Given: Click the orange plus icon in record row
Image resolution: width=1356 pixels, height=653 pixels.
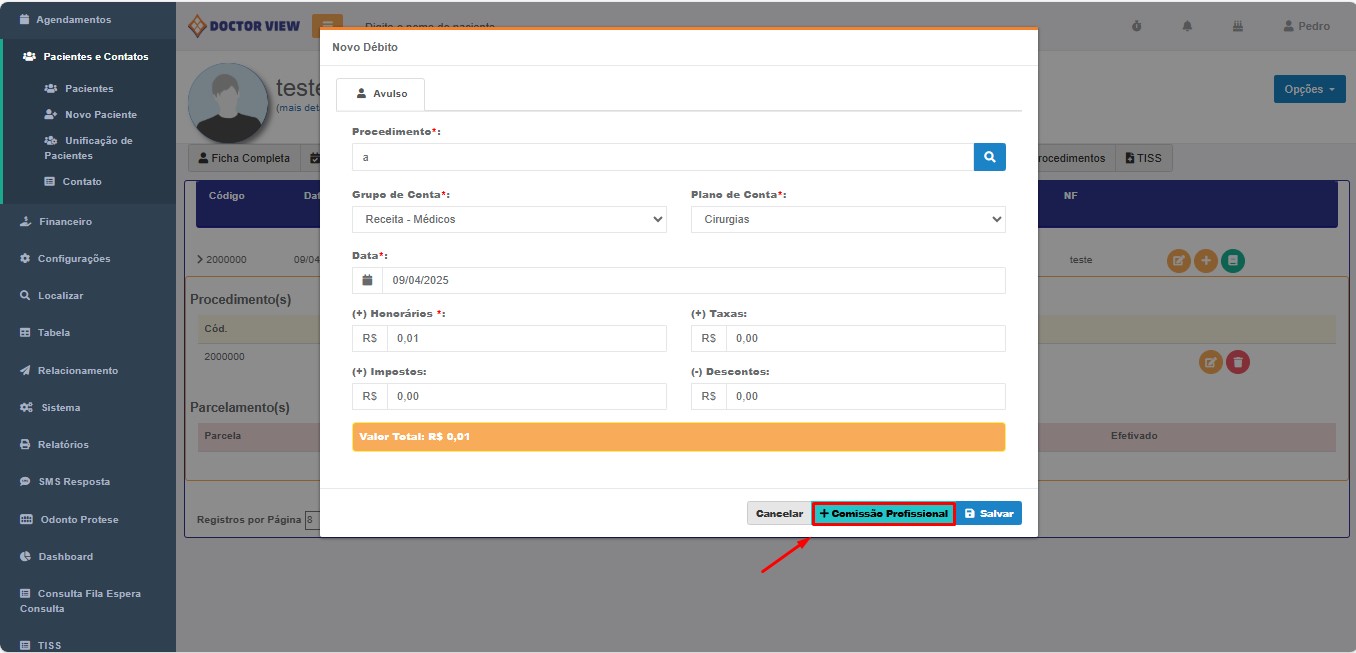Looking at the screenshot, I should click(1206, 260).
